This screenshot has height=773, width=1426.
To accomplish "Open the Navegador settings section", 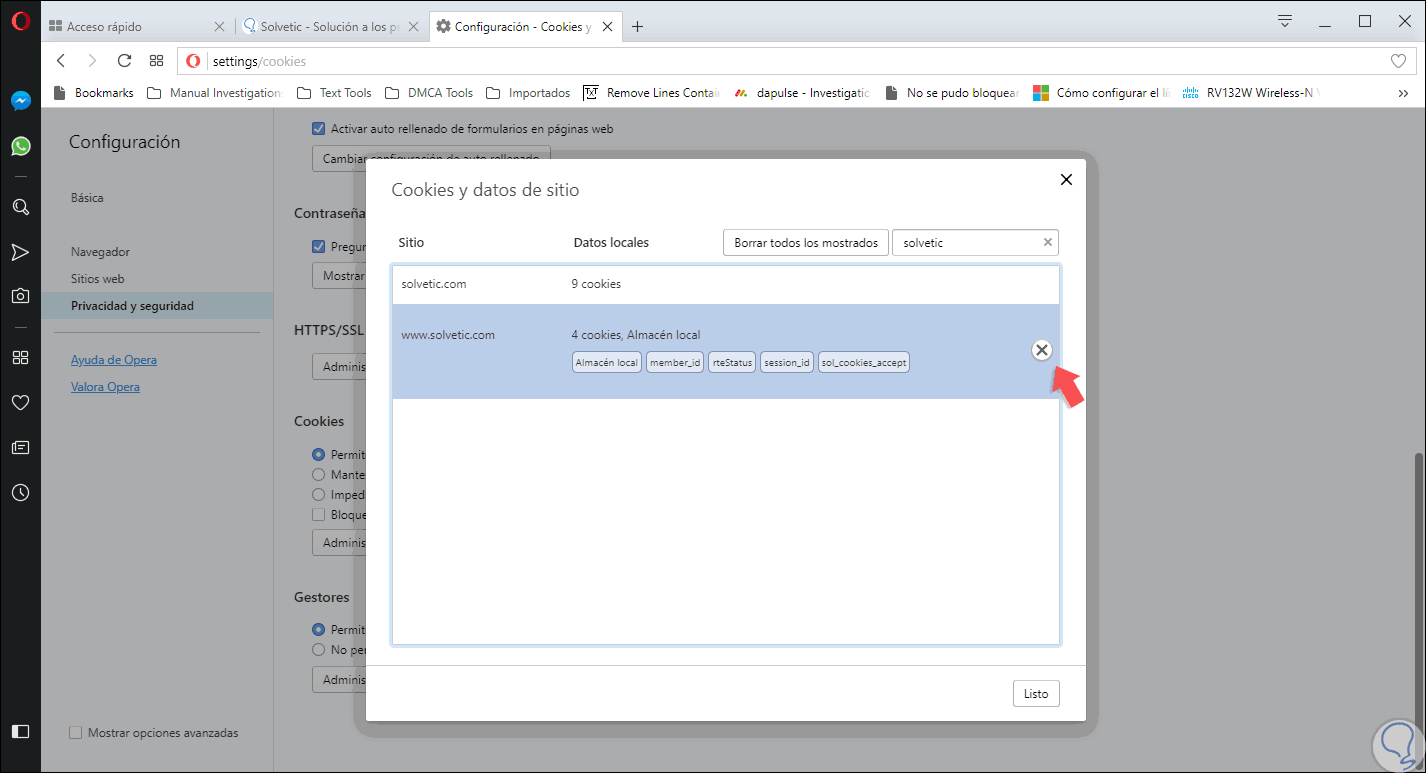I will 100,252.
